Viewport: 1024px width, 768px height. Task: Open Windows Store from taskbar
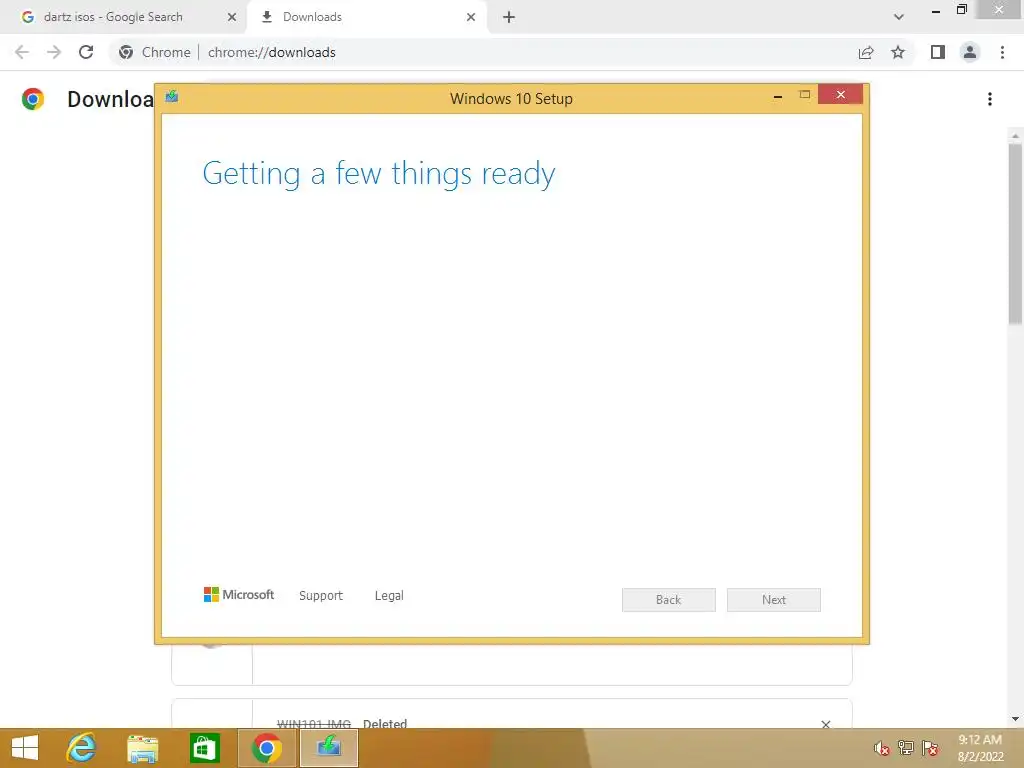204,748
